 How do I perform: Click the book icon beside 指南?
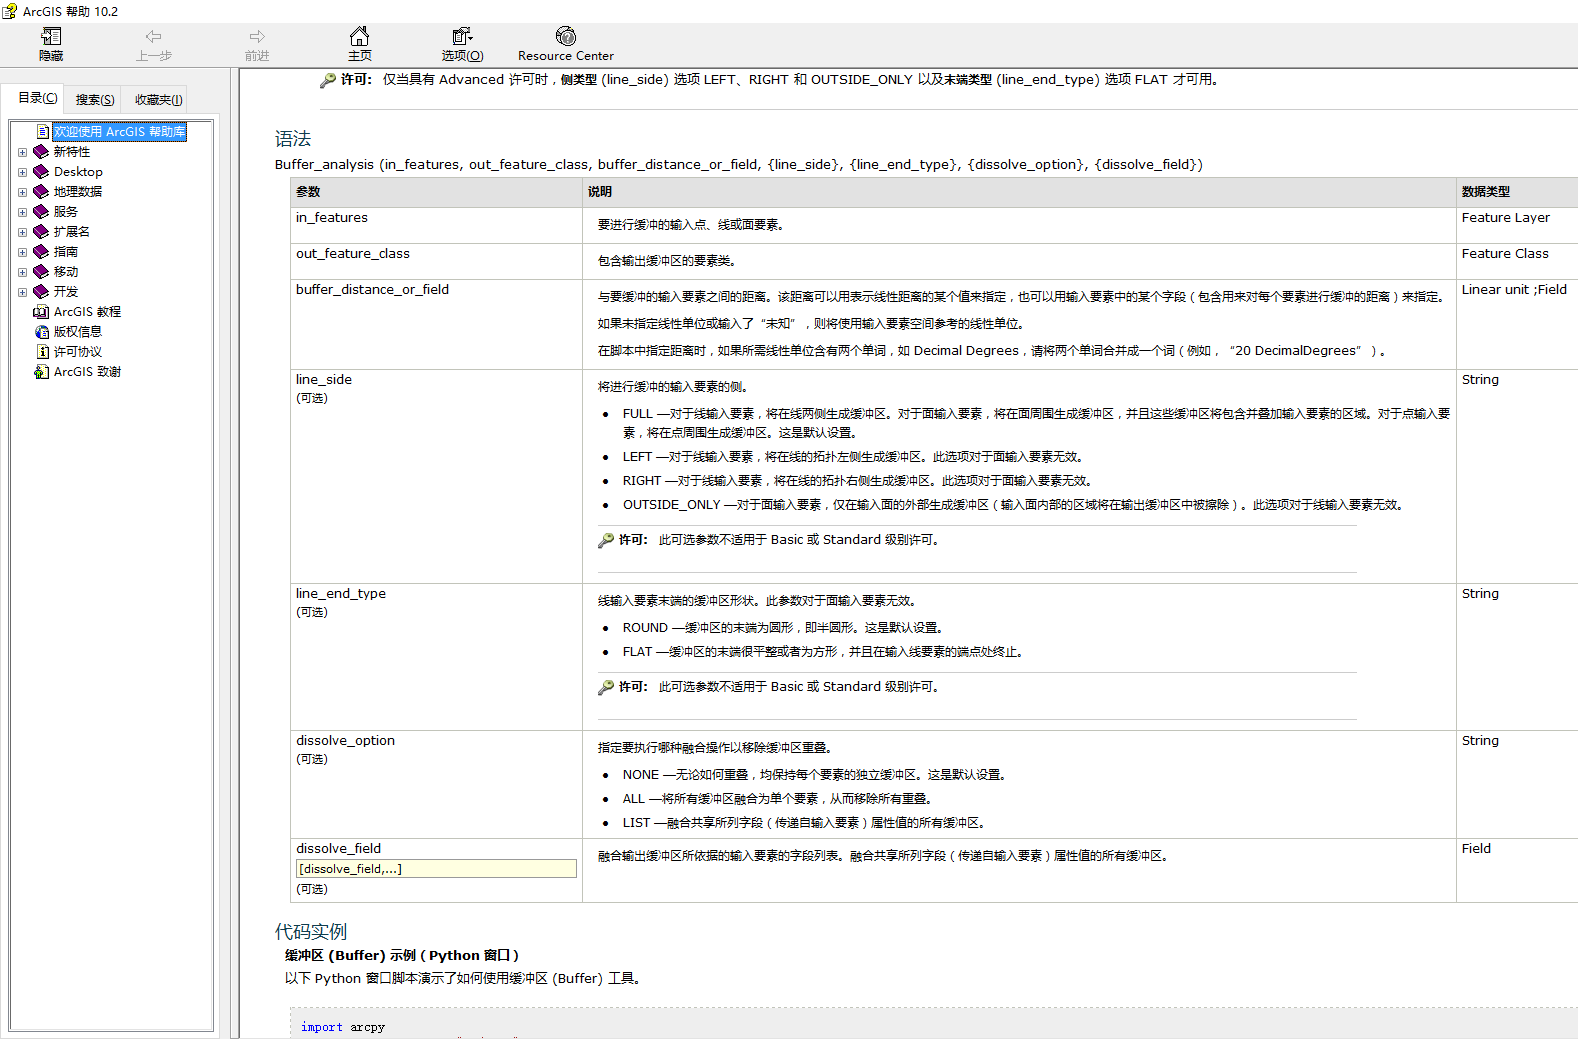pos(41,252)
